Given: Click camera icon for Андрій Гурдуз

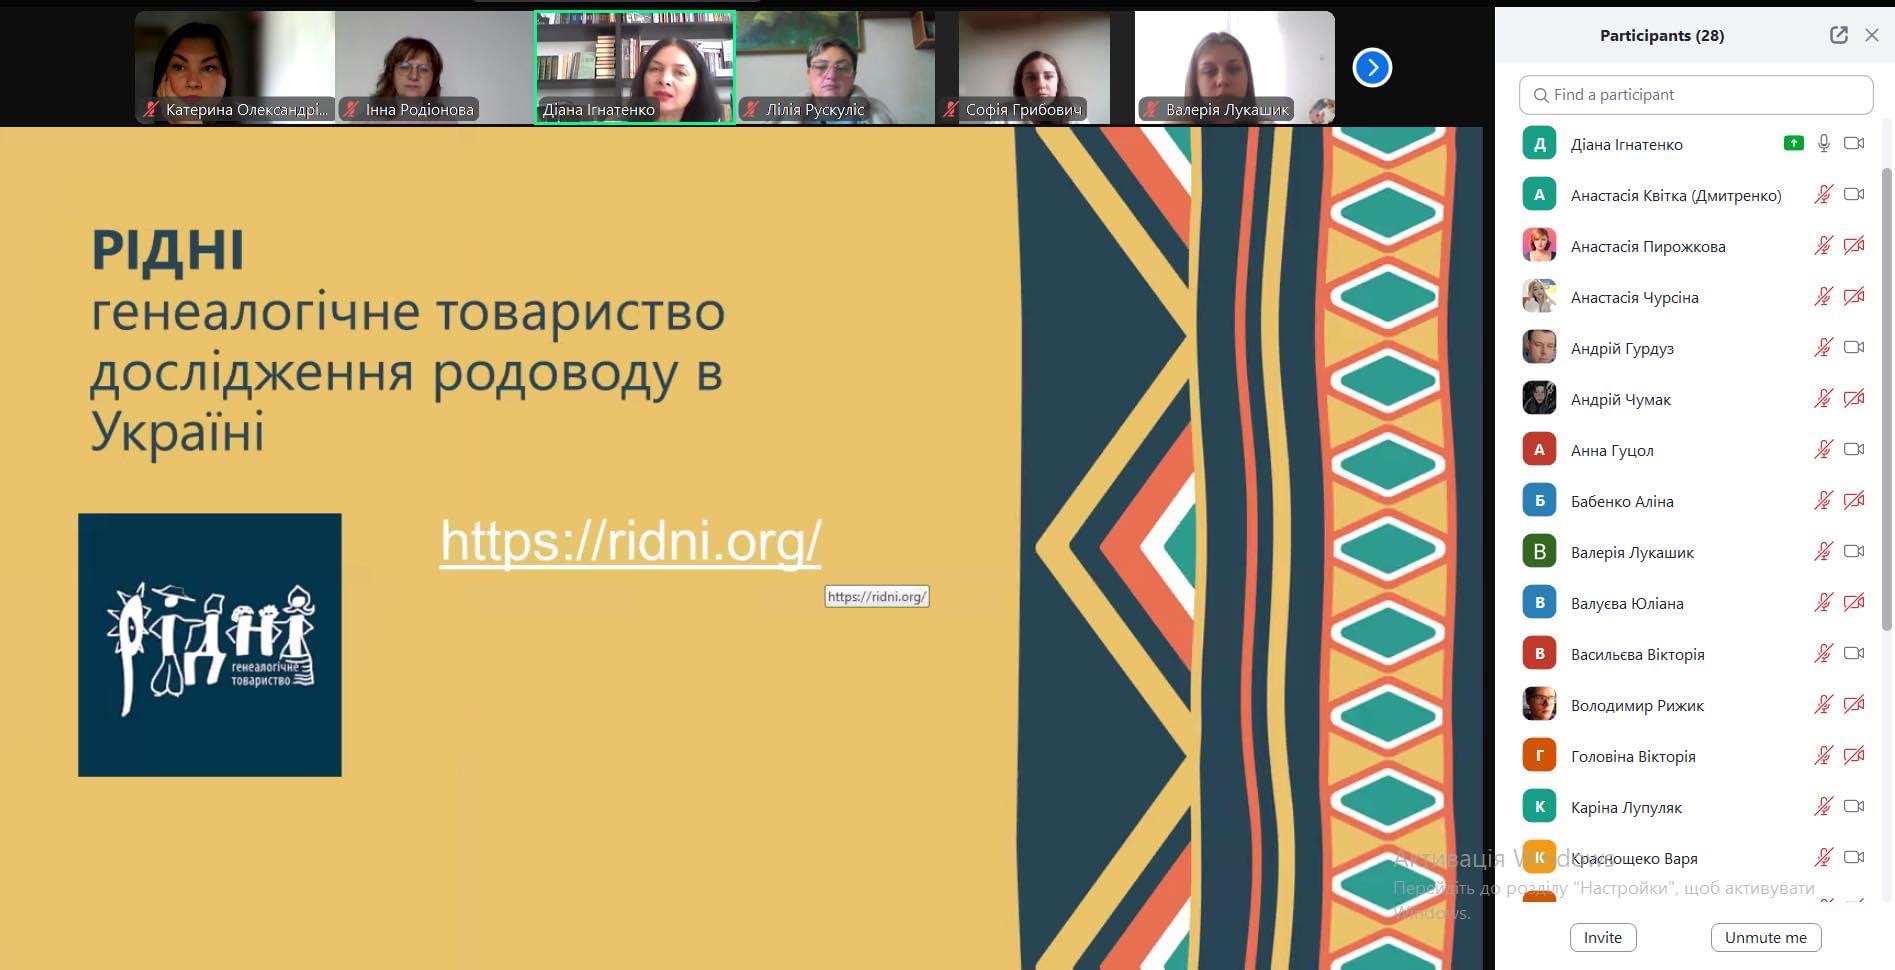Looking at the screenshot, I should (x=1854, y=347).
